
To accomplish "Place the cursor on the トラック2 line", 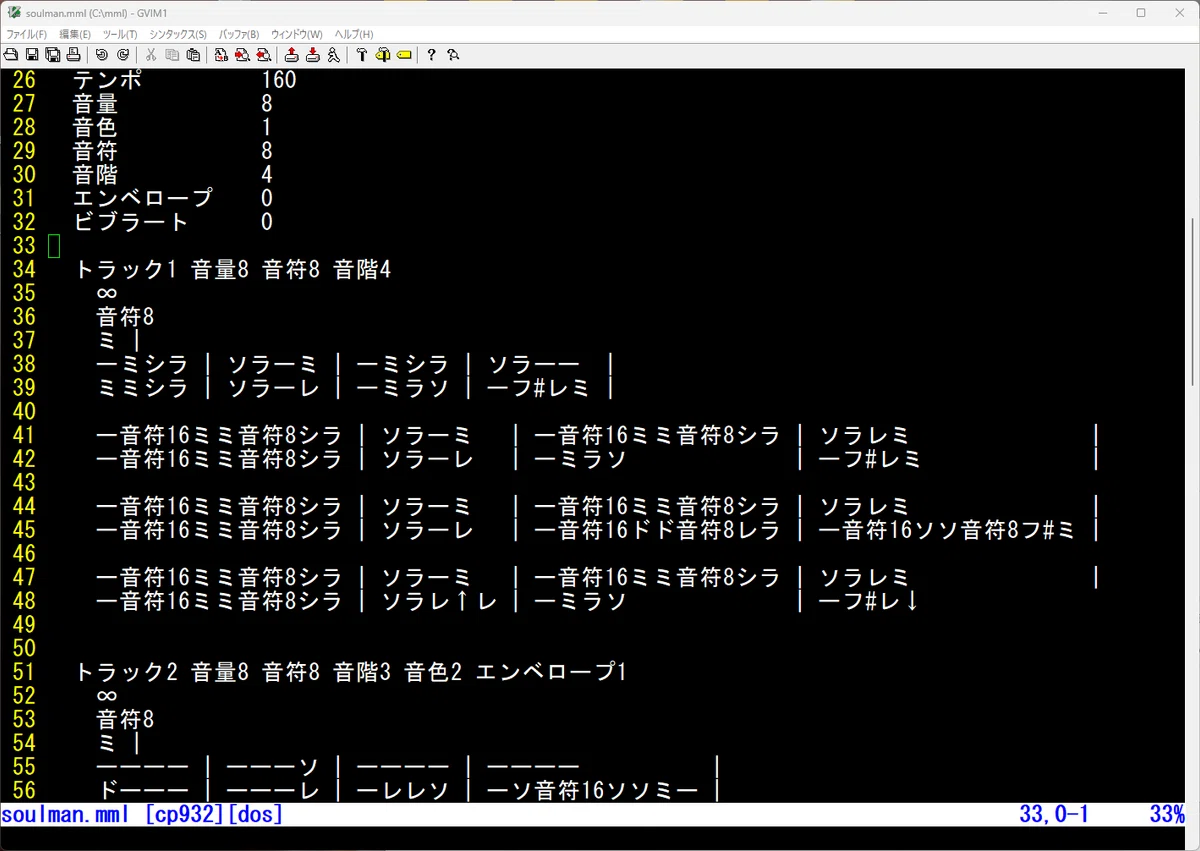I will [x=350, y=672].
